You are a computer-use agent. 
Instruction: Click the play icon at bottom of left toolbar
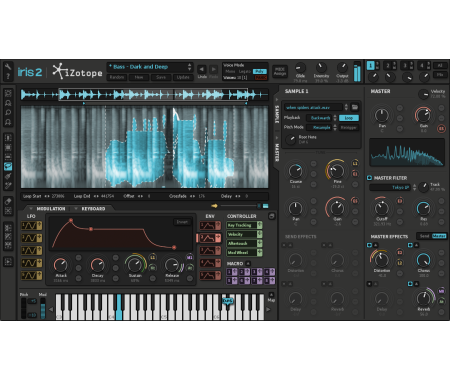tap(8, 262)
